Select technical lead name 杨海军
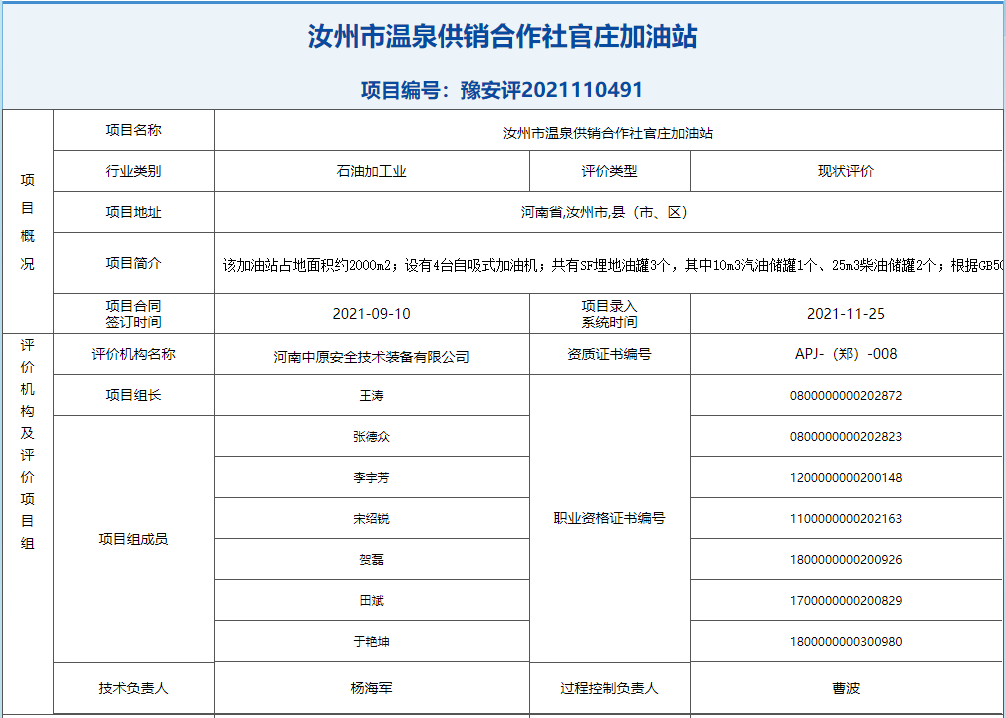1006x718 pixels. [371, 688]
